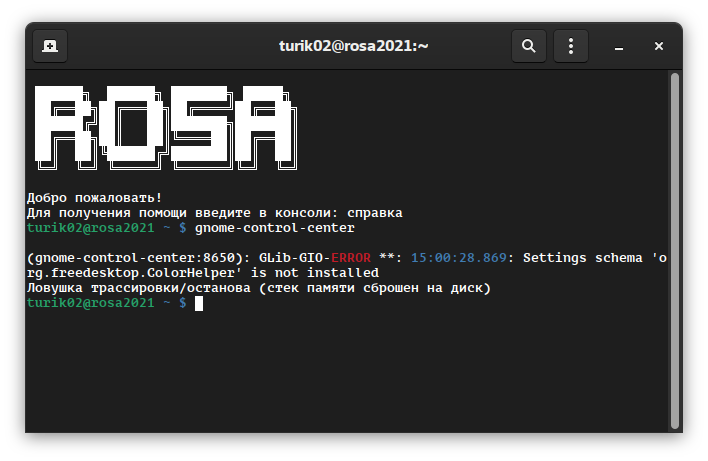Screen dimensions: 708x461
Task: Click the ROSA ASCII art logo
Action: point(166,128)
